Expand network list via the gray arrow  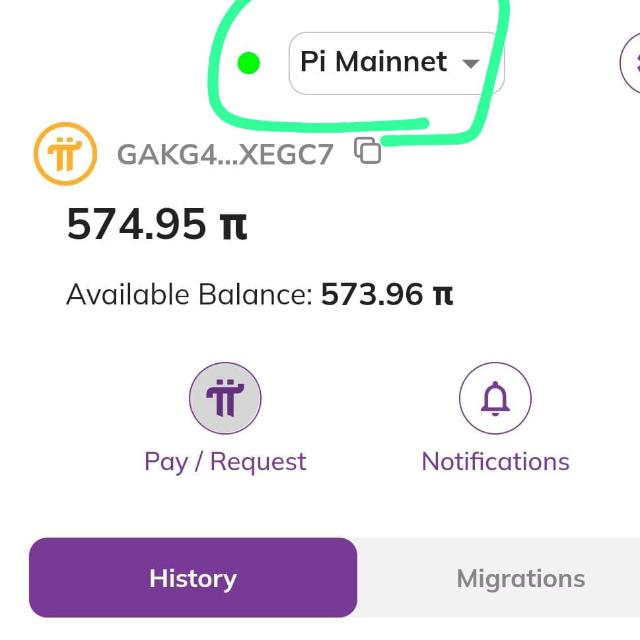471,64
